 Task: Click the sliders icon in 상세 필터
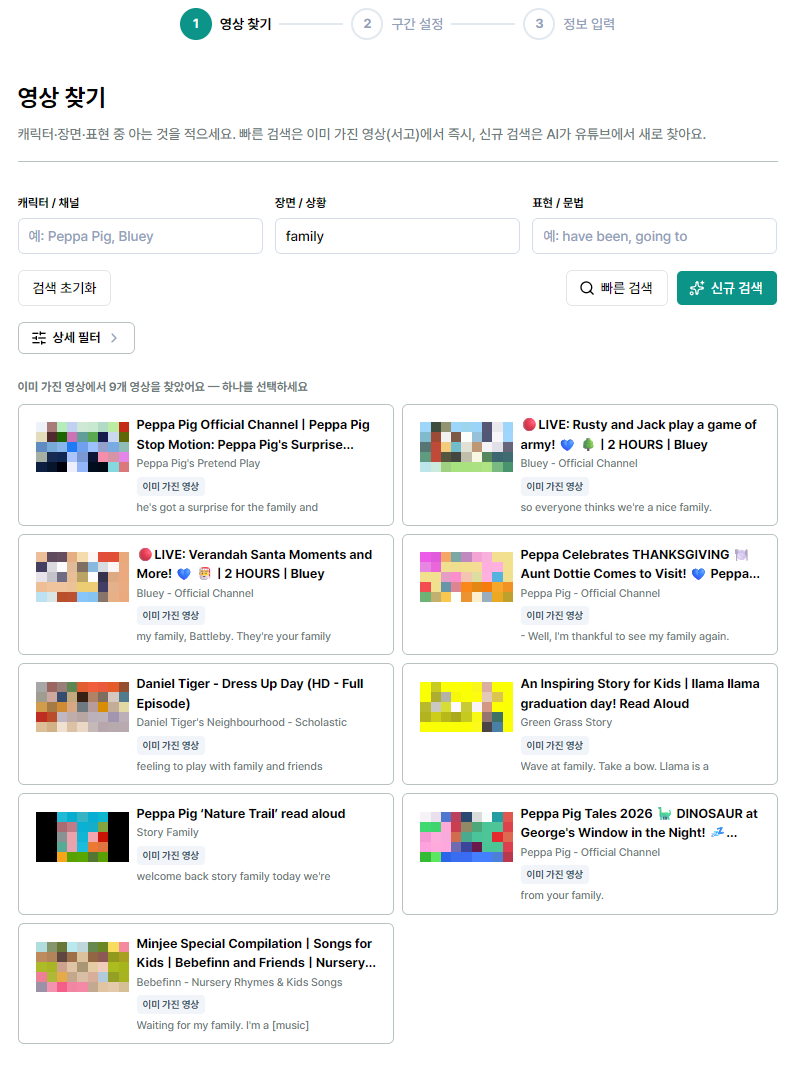(x=39, y=338)
